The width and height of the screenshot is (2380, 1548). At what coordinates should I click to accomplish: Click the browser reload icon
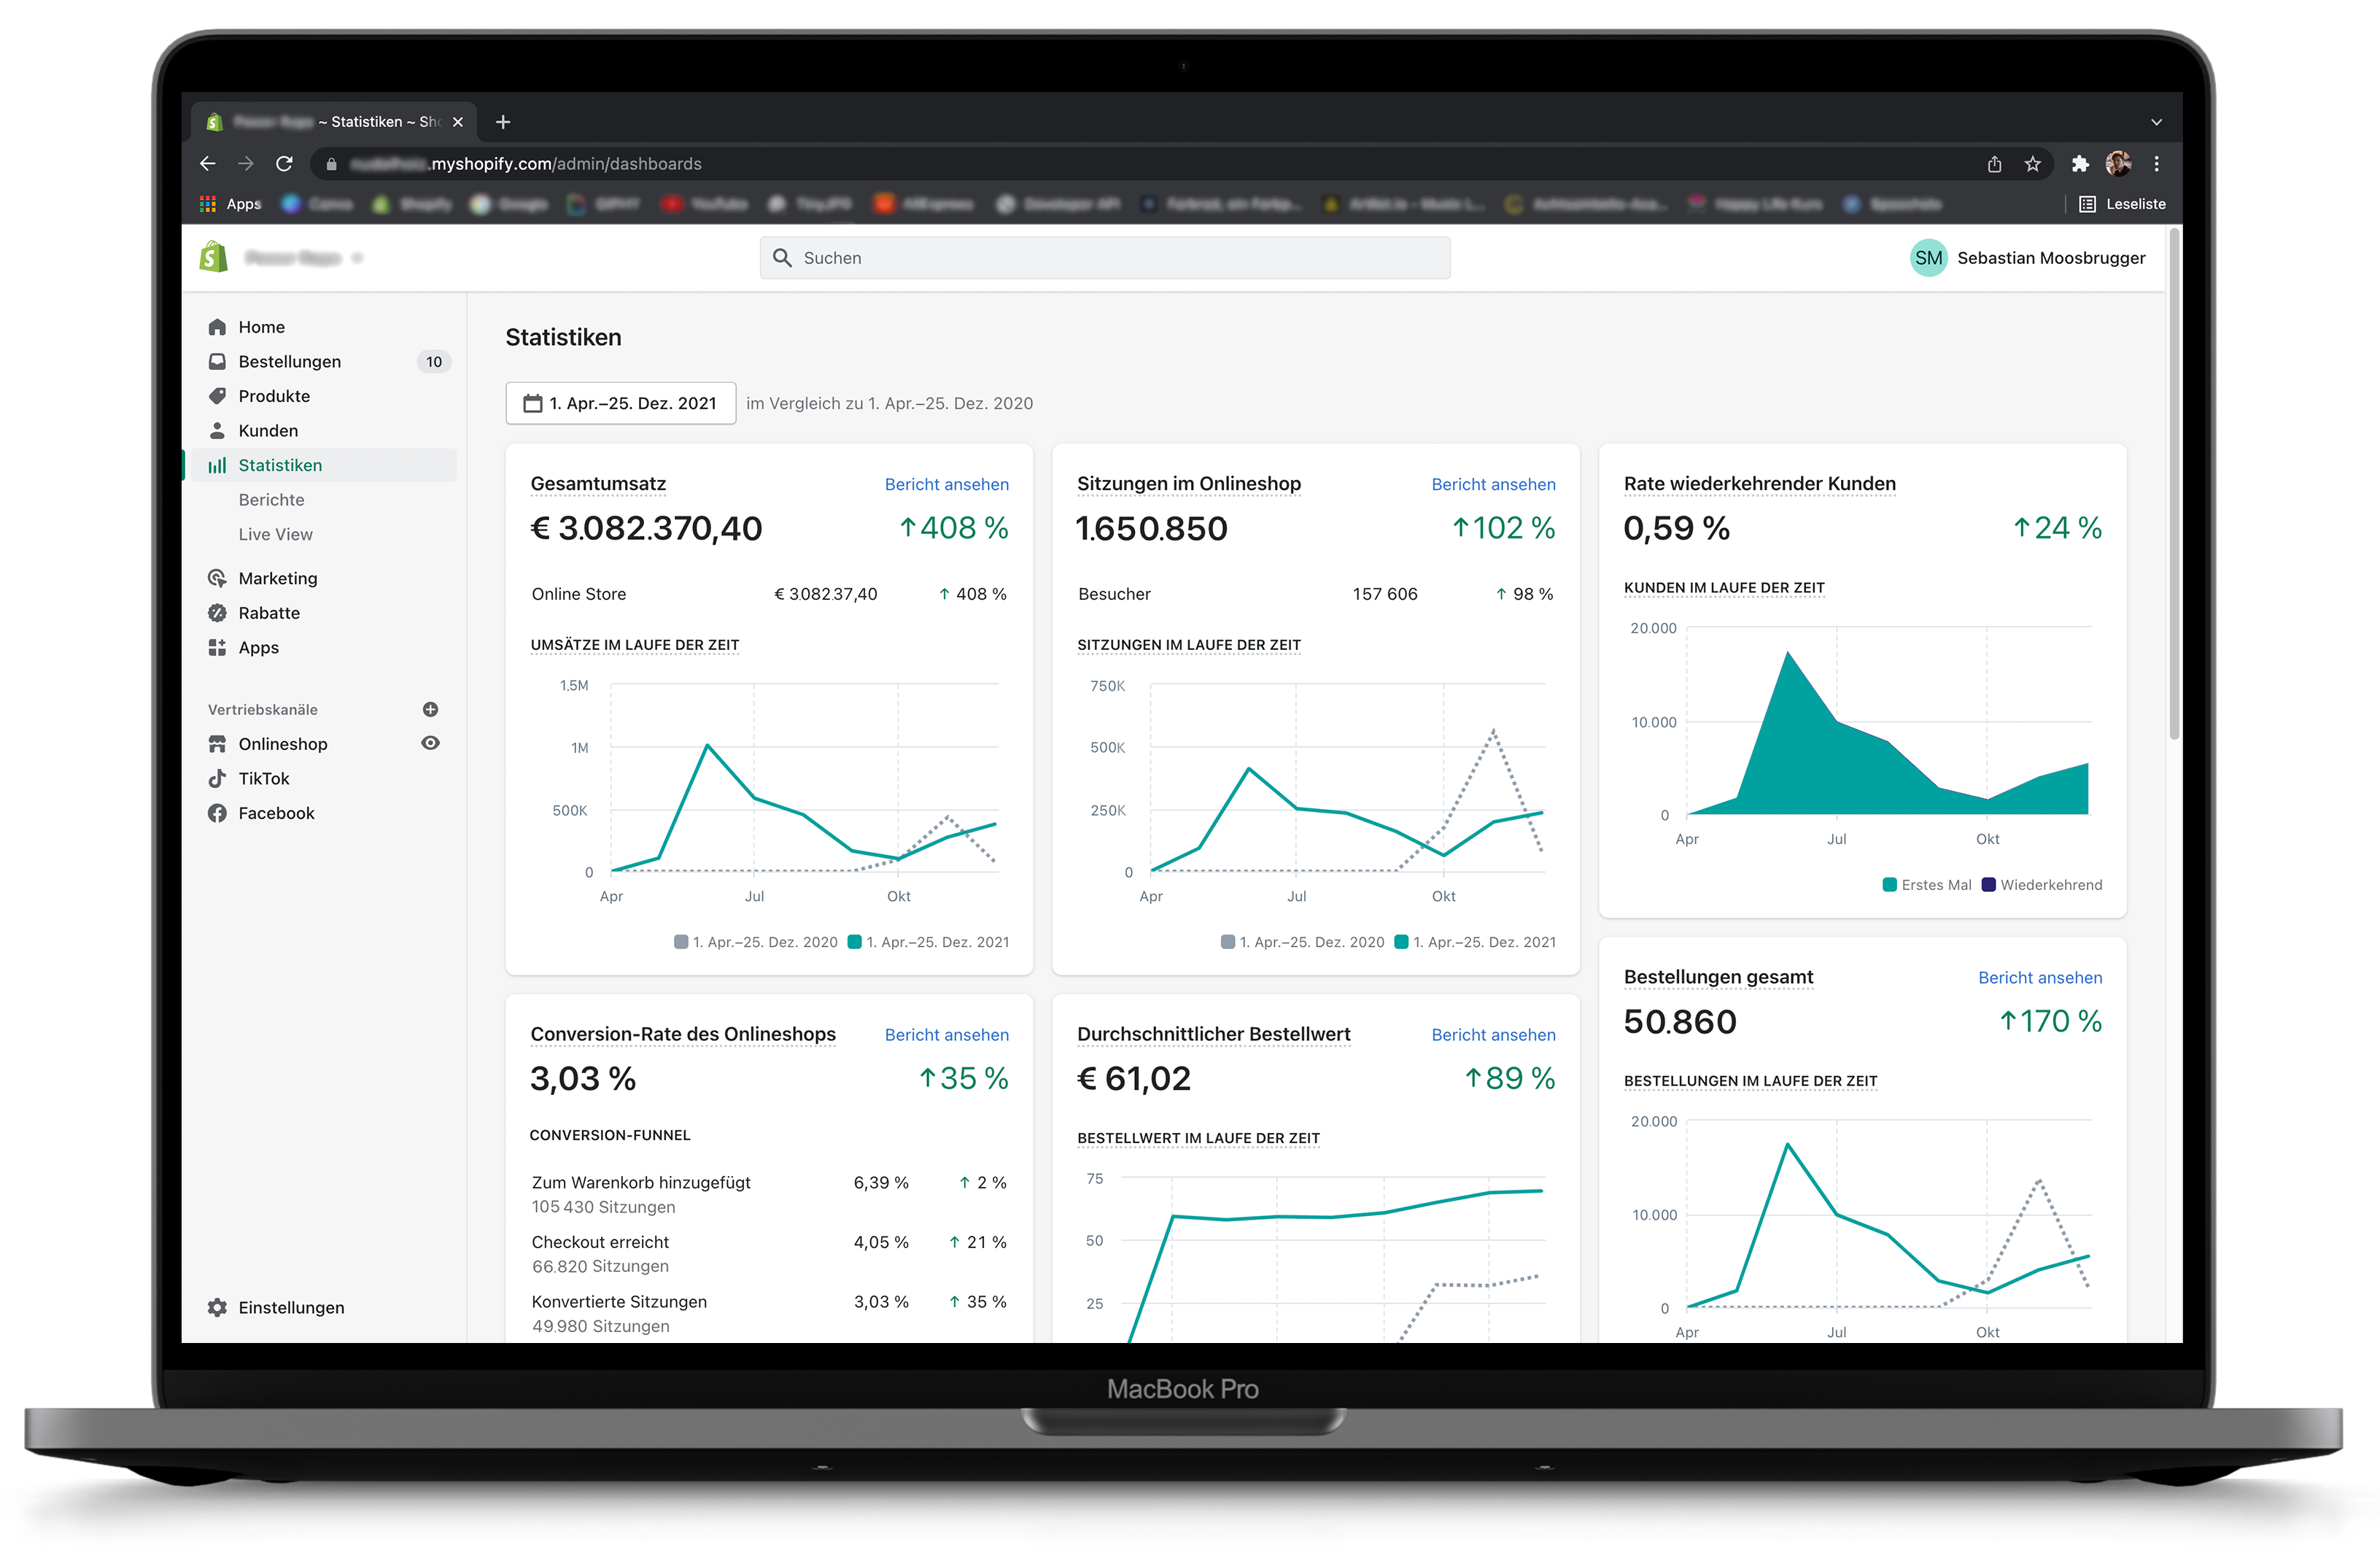pyautogui.click(x=285, y=164)
